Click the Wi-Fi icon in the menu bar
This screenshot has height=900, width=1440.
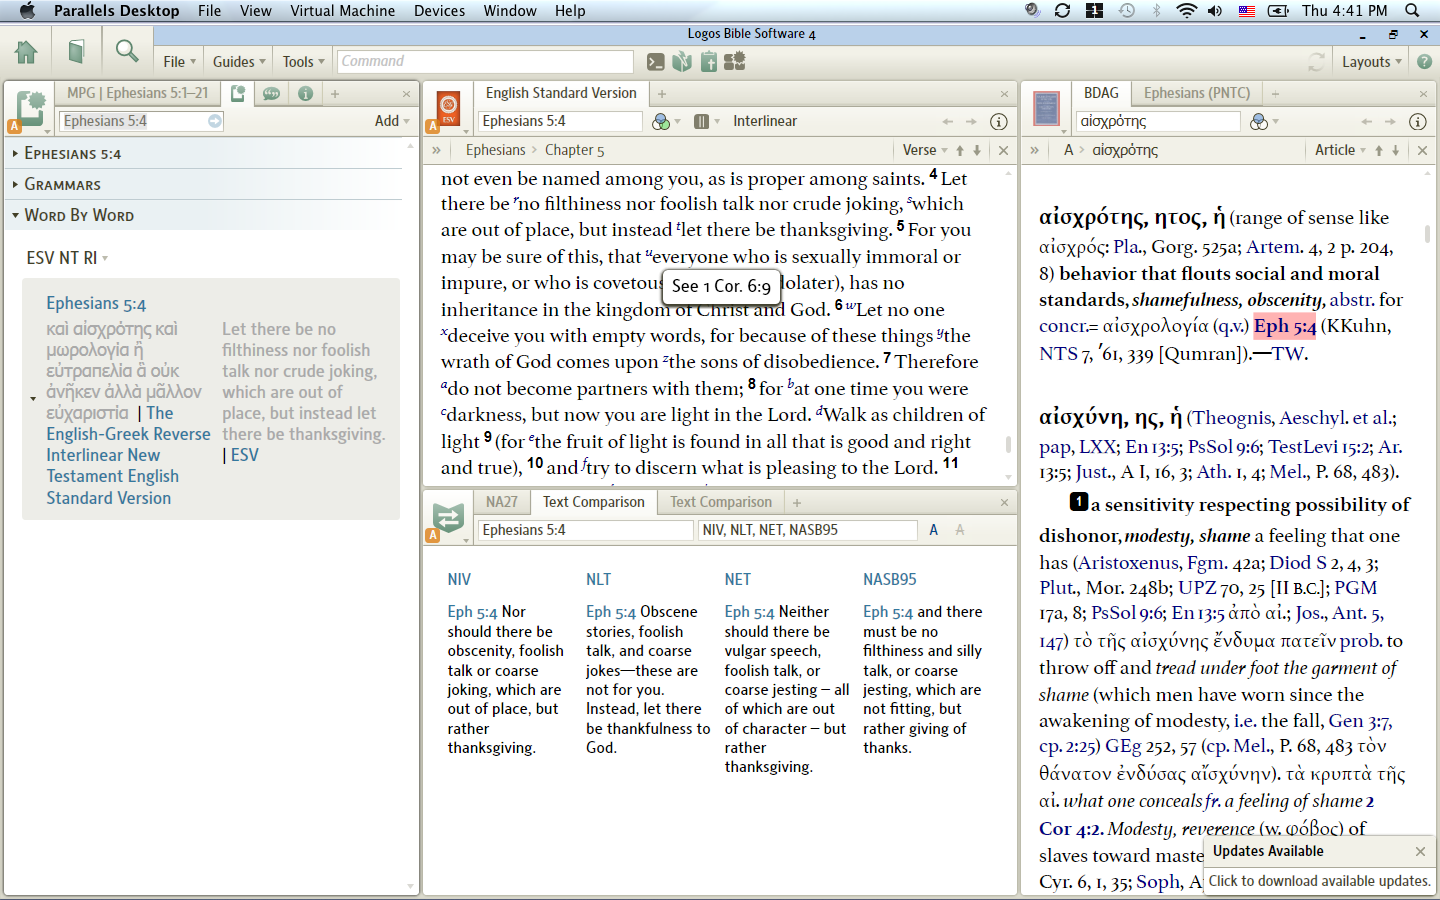[x=1186, y=11]
